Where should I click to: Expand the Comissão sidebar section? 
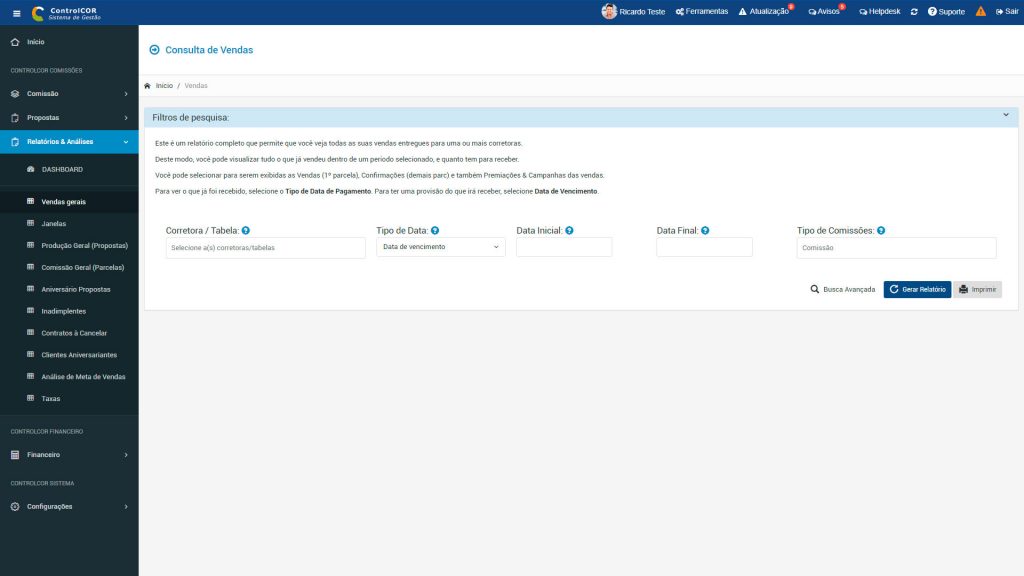69,94
